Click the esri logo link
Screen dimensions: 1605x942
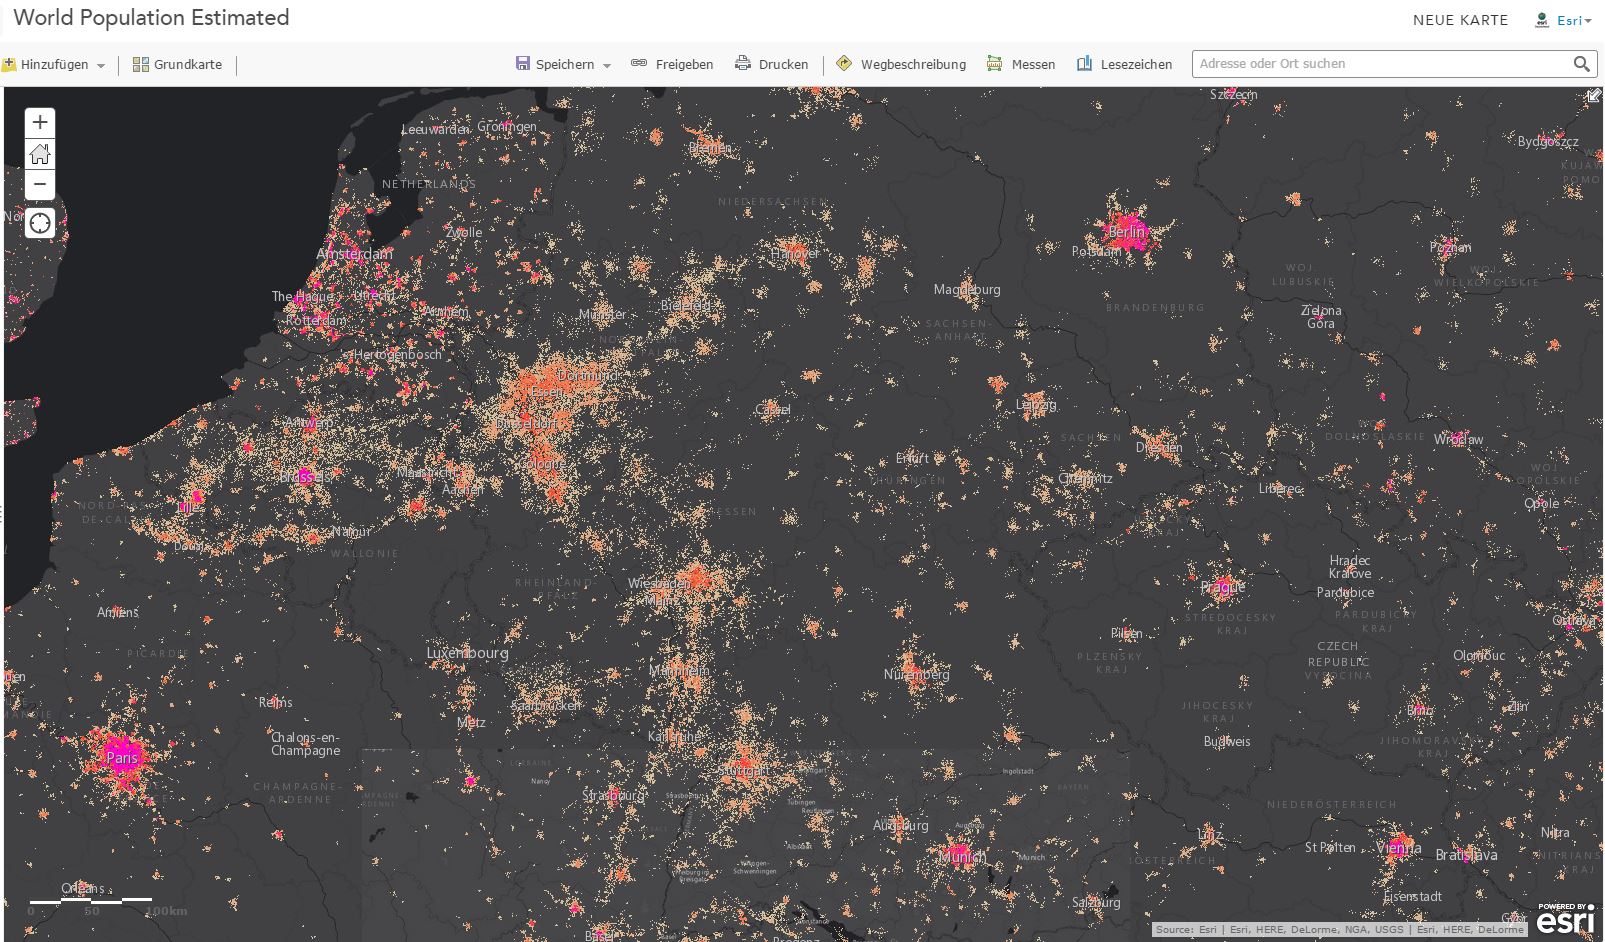(1565, 920)
